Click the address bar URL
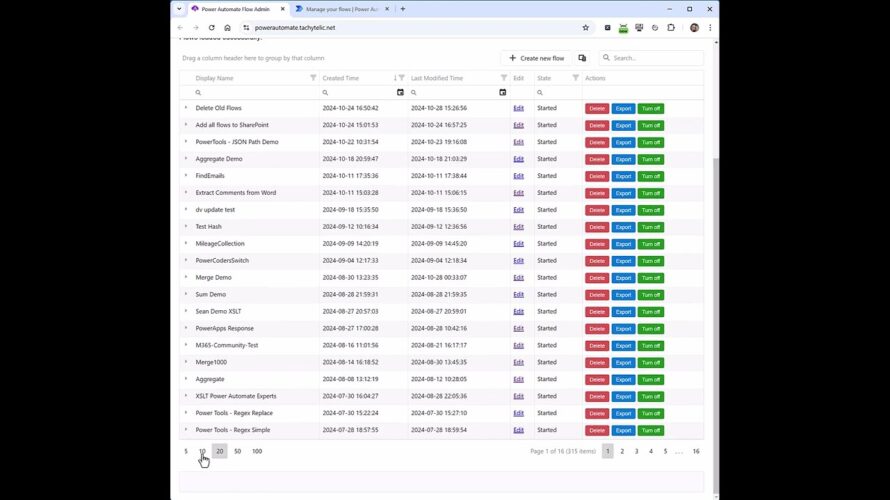Screen dimensions: 890x500 295,27
